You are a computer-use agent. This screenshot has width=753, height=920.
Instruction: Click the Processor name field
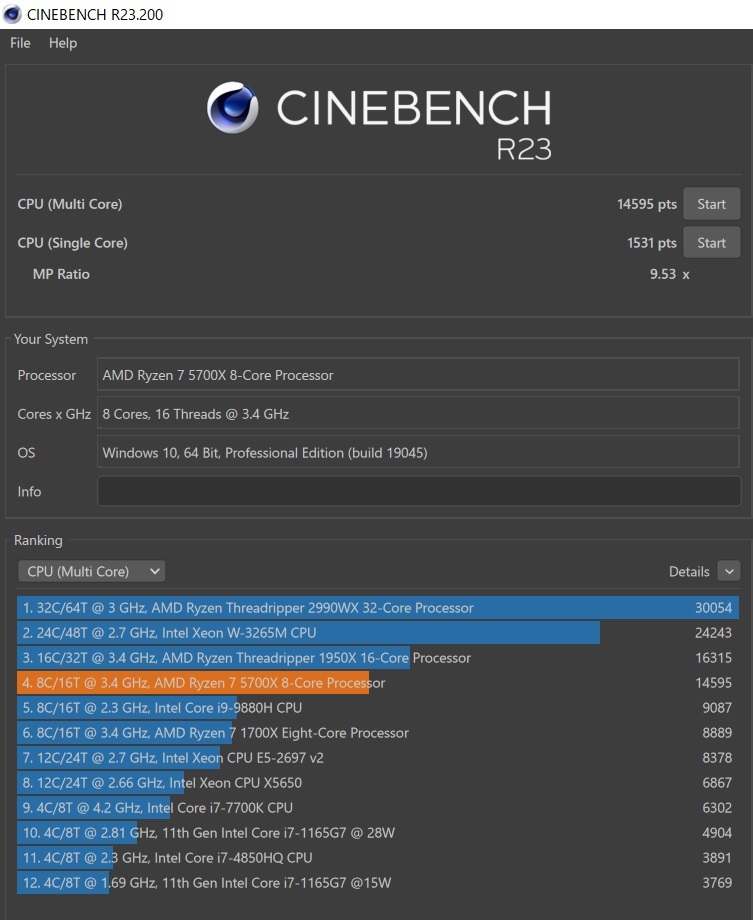coord(418,376)
